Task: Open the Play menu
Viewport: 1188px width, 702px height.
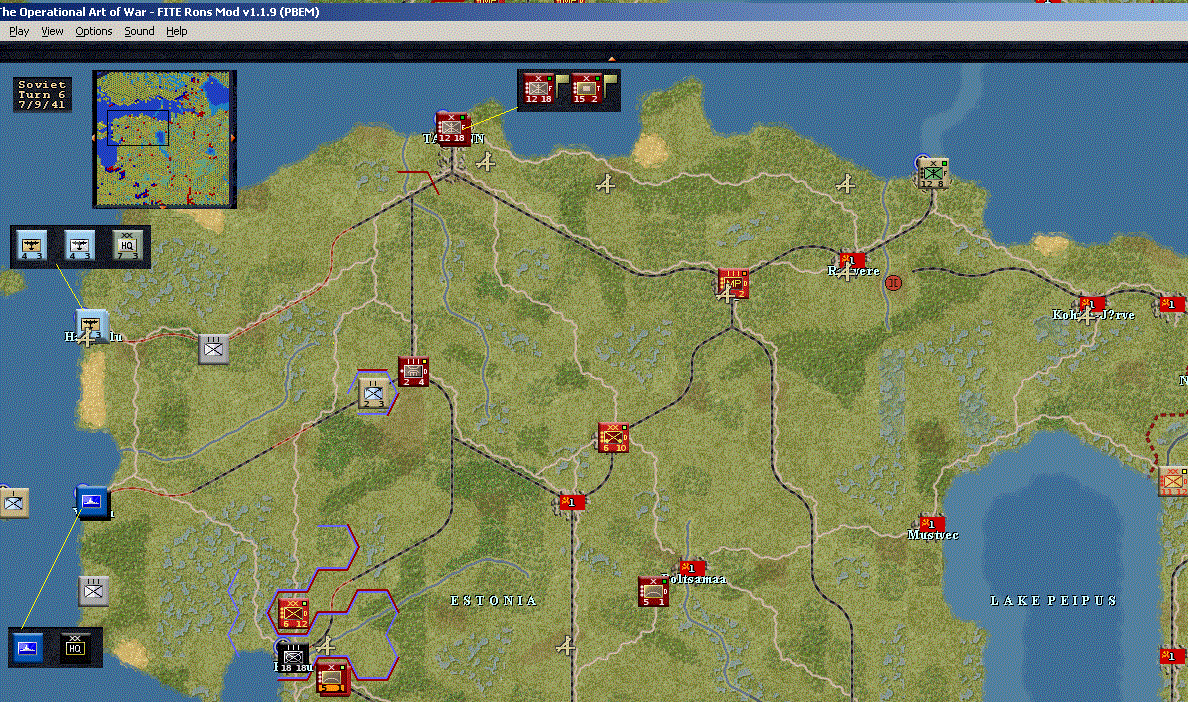Action: [x=19, y=31]
